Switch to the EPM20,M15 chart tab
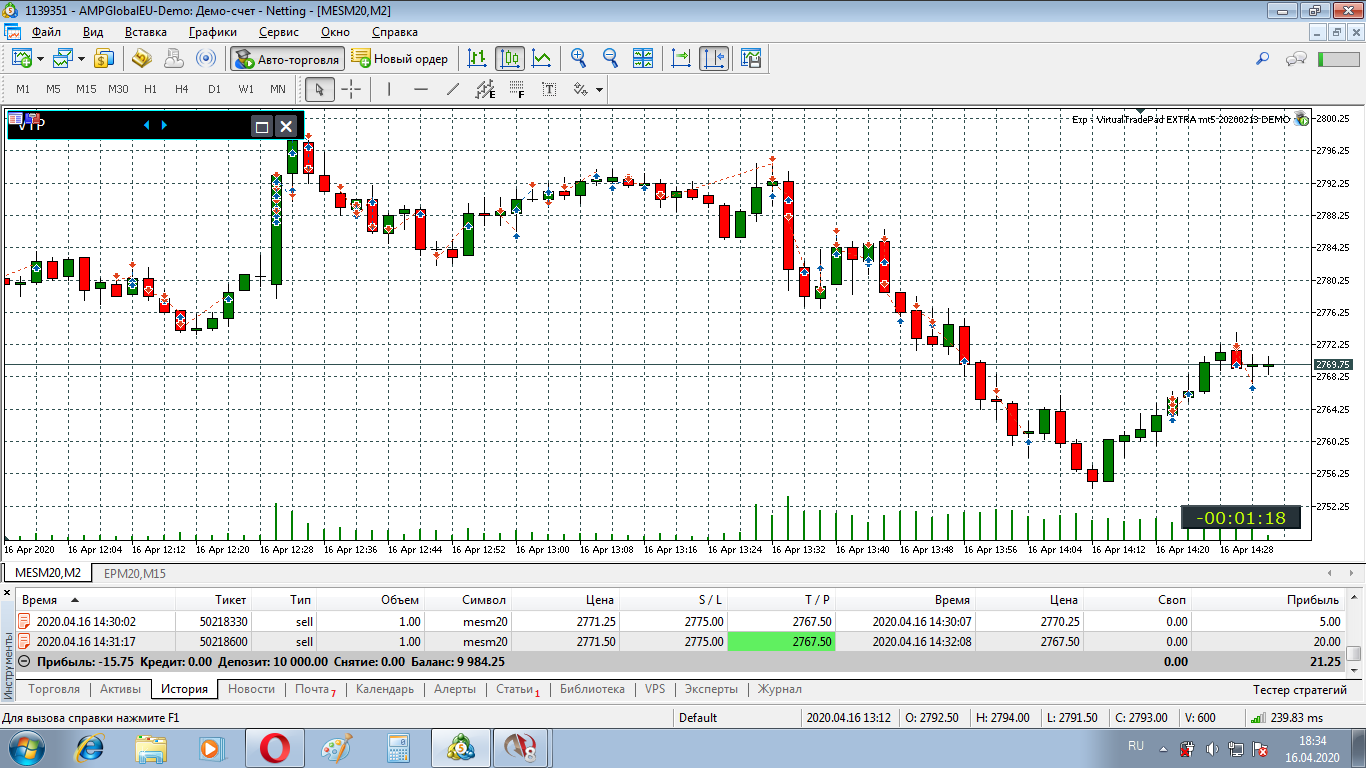Viewport: 1366px width, 768px height. pos(135,573)
